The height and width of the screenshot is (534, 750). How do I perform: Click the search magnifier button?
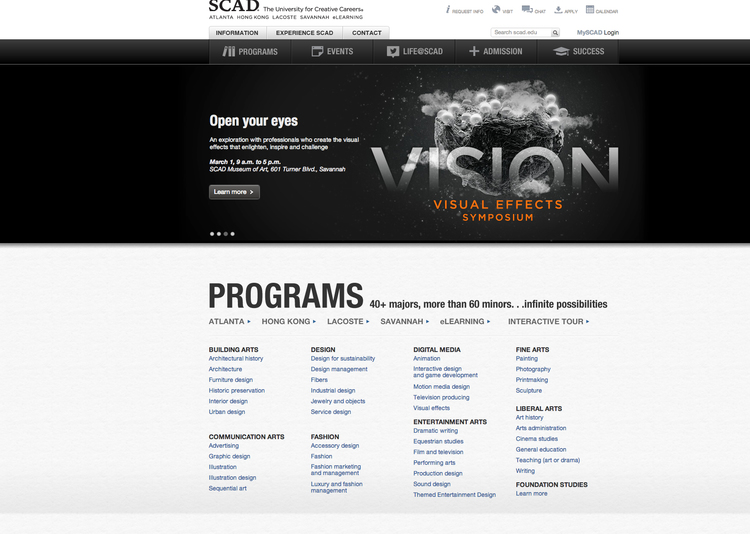(555, 33)
